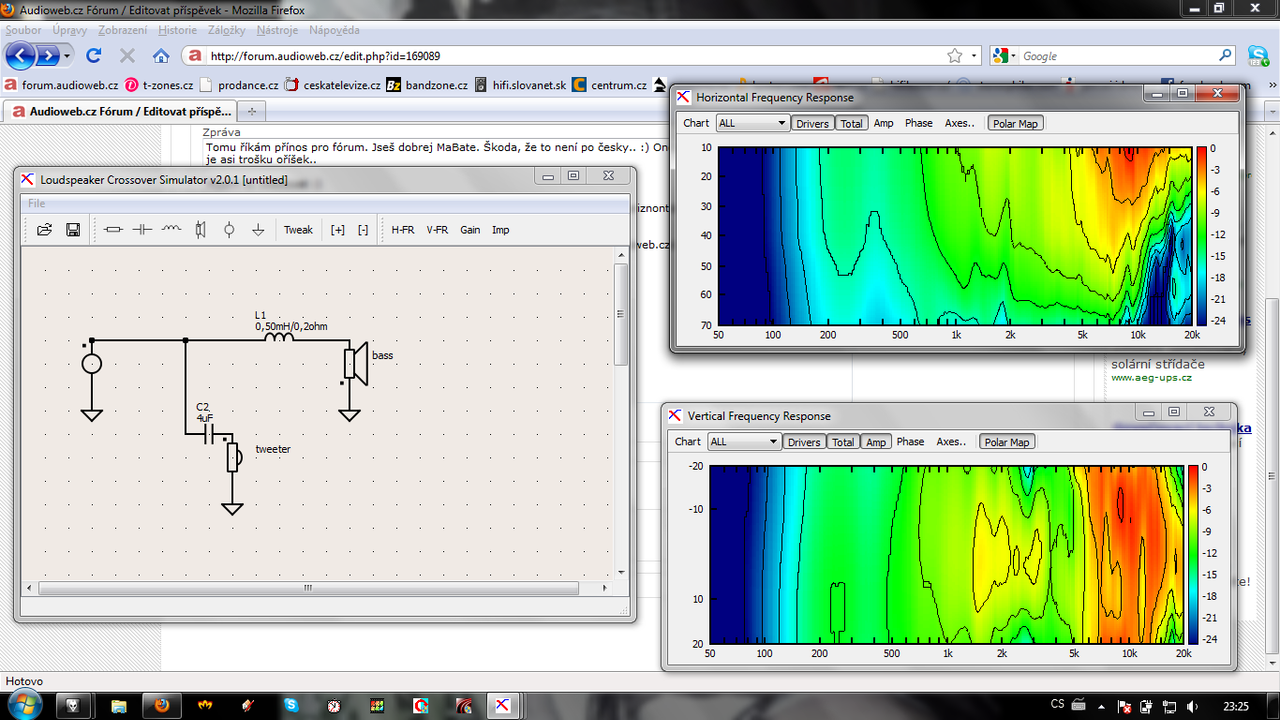Add a driver speaker component from the toolbar
The height and width of the screenshot is (720, 1280).
click(200, 230)
